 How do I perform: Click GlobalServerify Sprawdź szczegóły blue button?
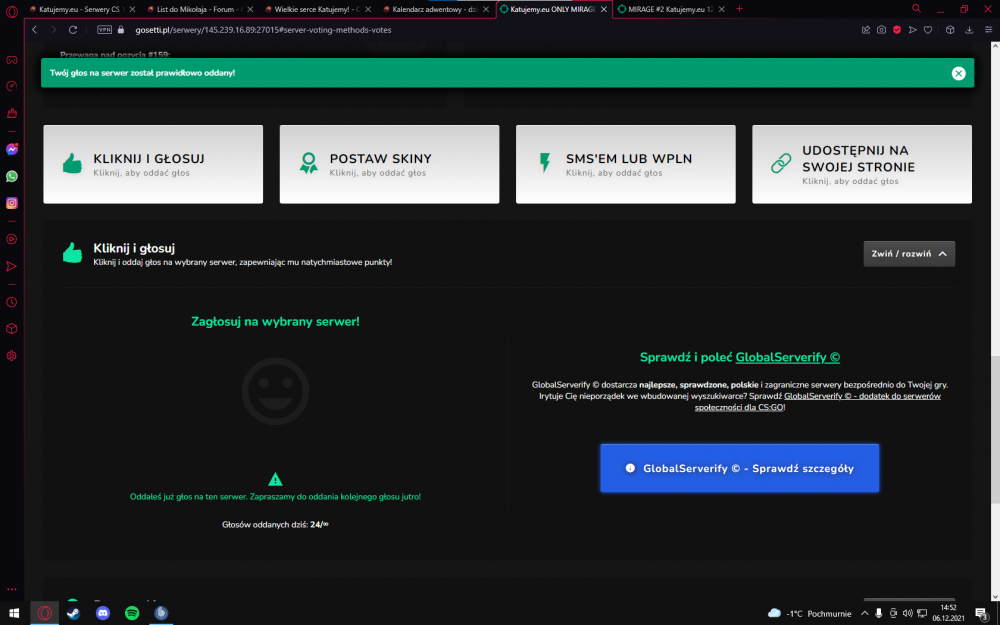[739, 468]
